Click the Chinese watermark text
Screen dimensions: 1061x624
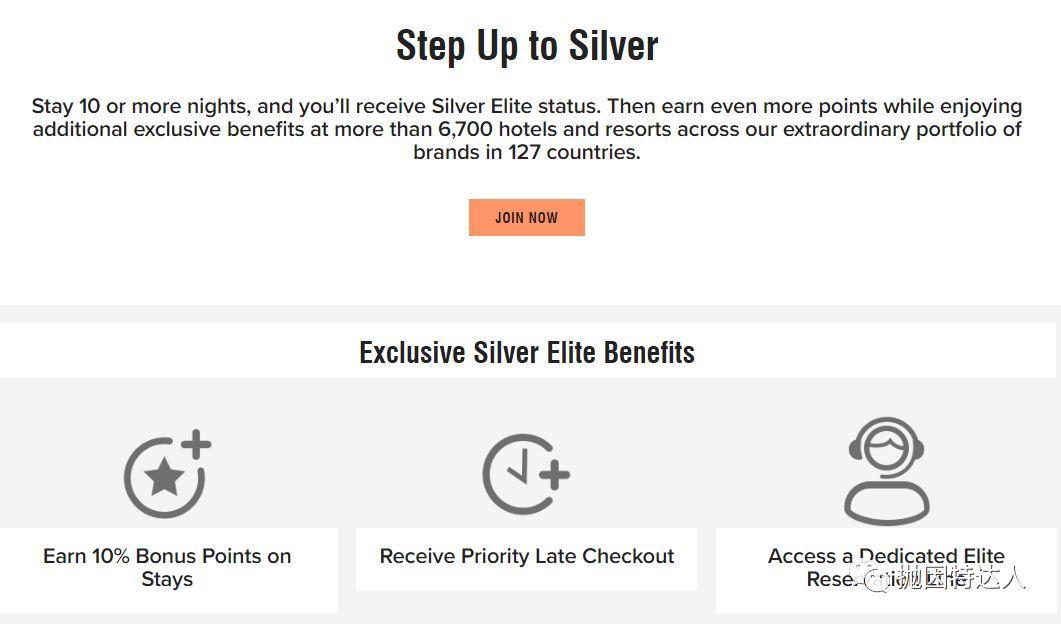pos(960,577)
